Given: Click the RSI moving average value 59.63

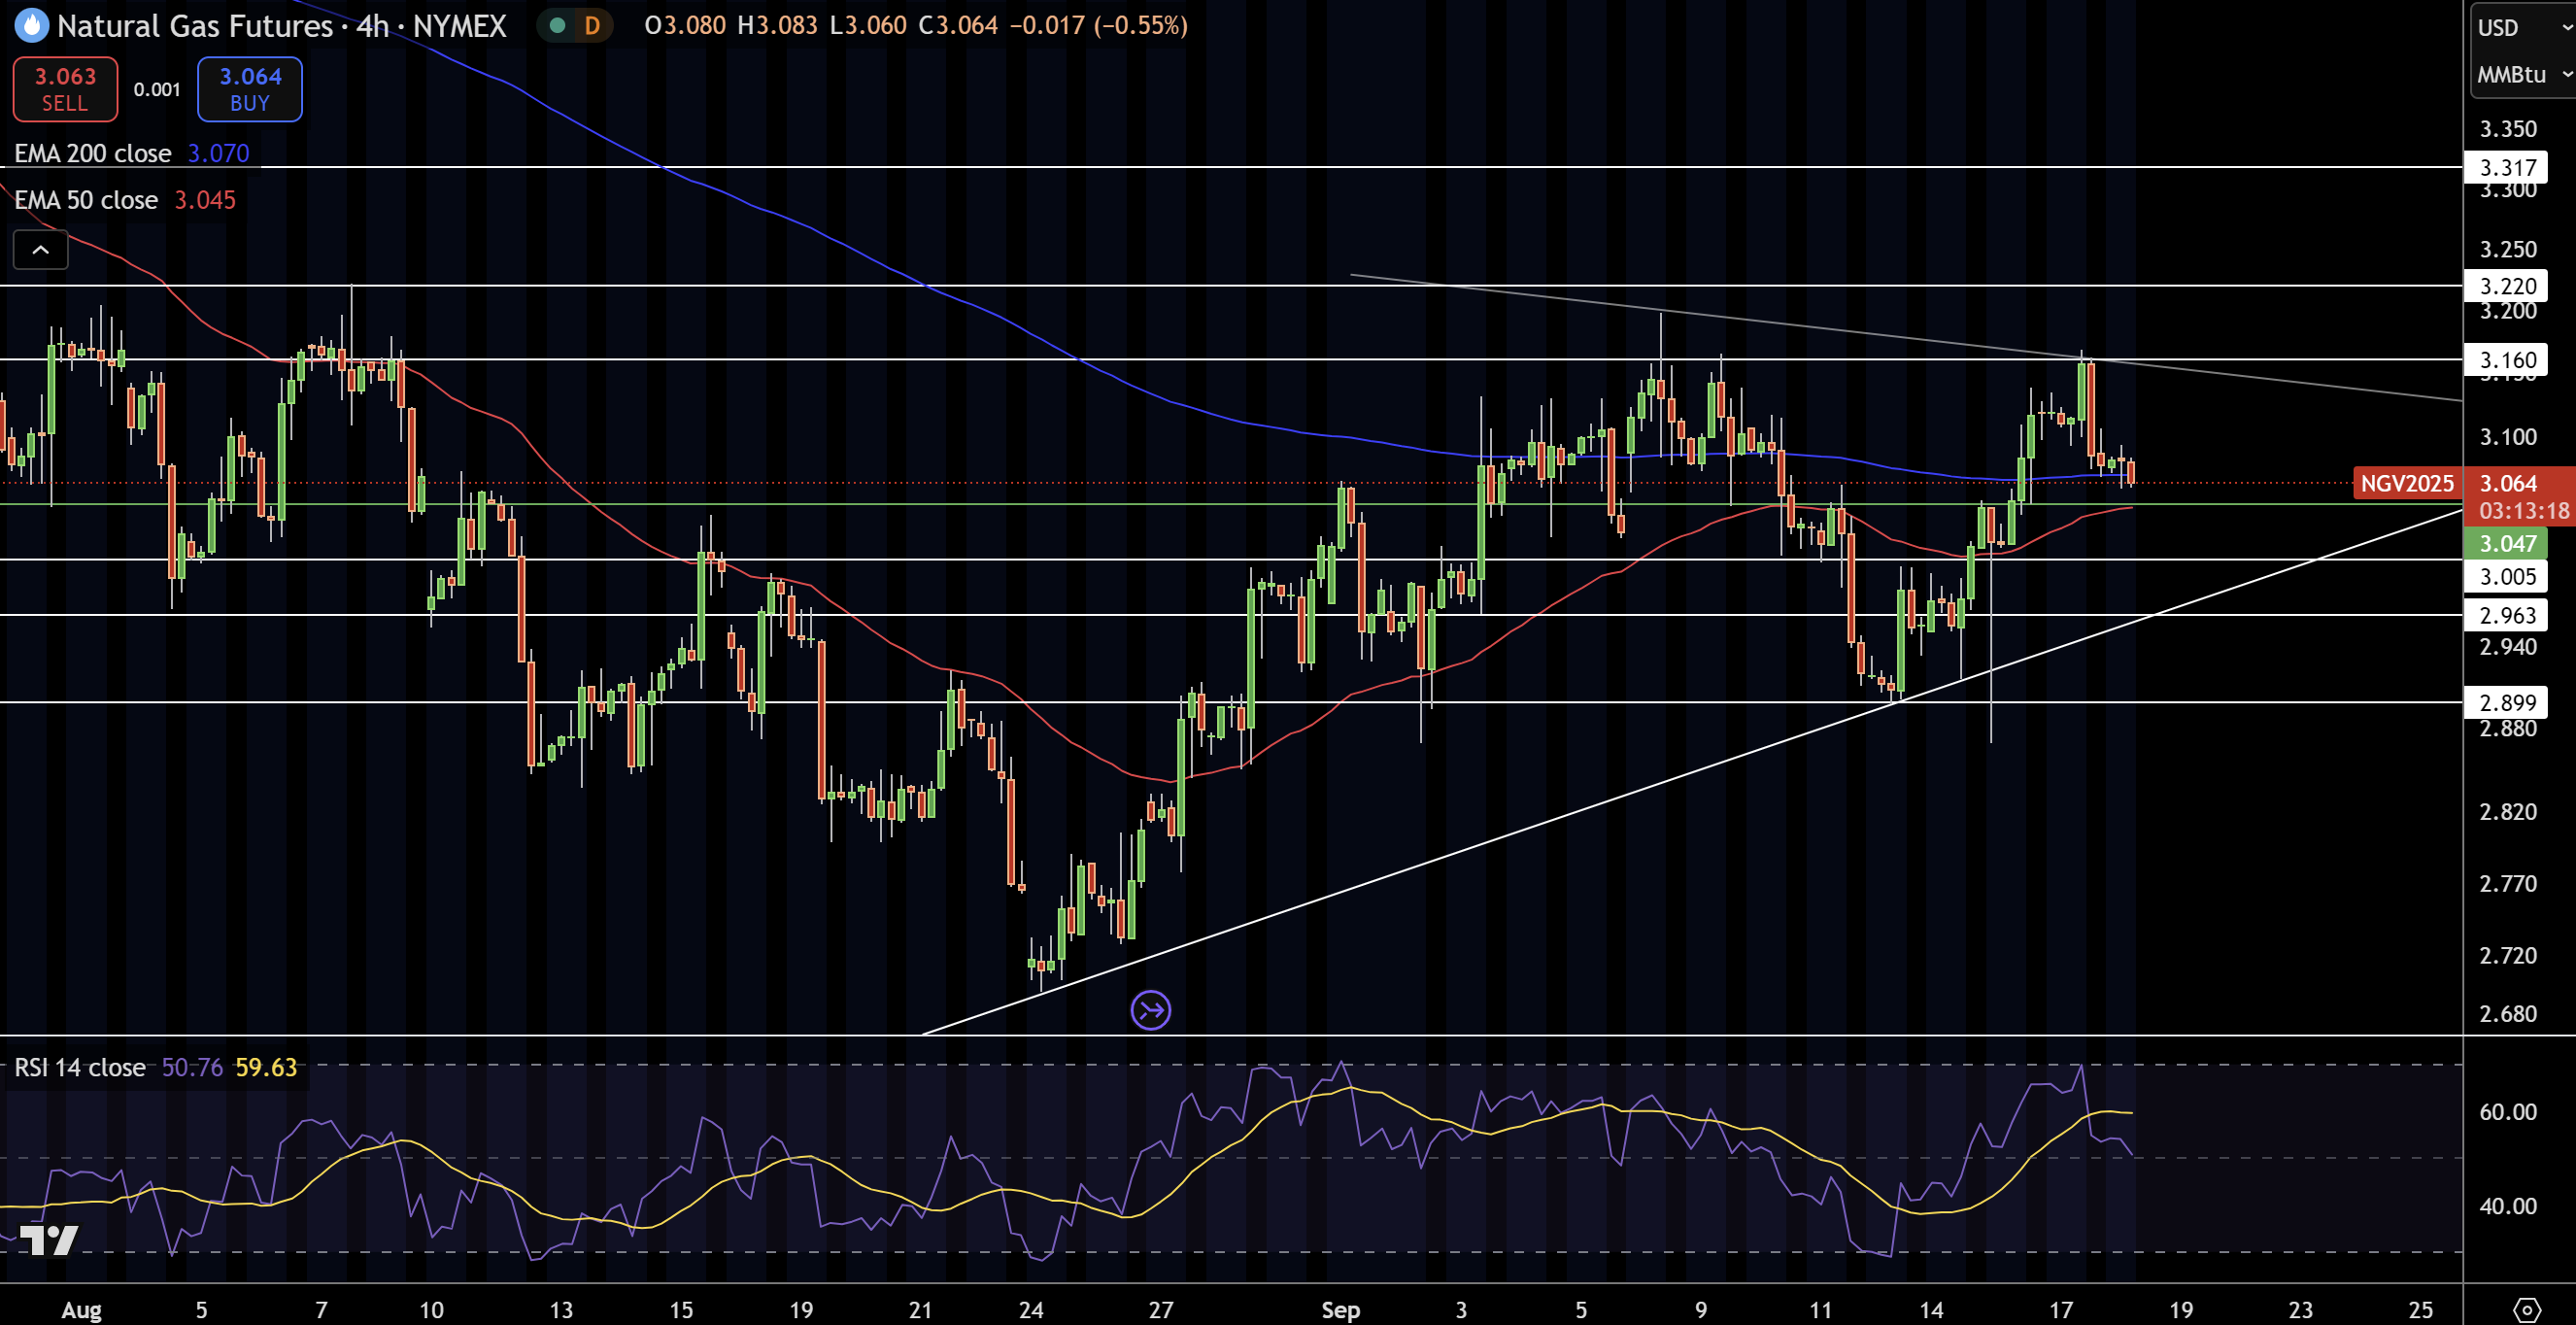Looking at the screenshot, I should point(266,1068).
